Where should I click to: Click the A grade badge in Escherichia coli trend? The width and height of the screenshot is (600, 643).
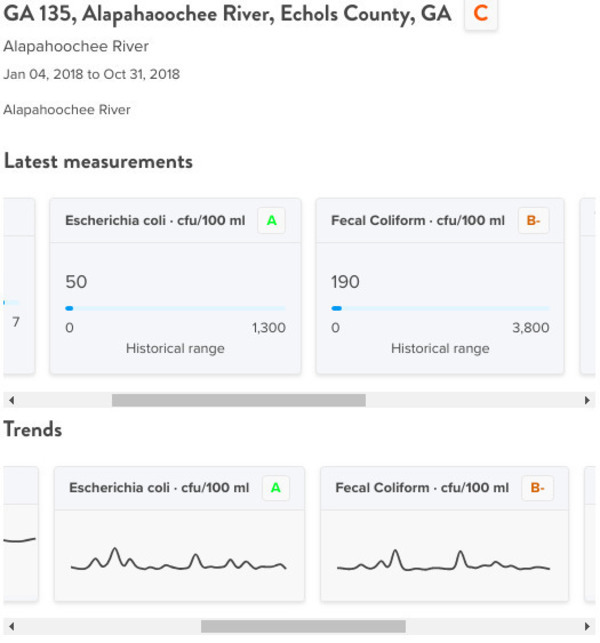pos(276,488)
